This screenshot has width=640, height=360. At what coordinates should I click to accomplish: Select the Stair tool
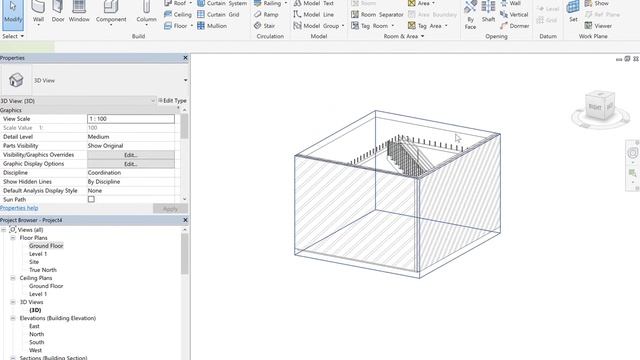coord(264,26)
